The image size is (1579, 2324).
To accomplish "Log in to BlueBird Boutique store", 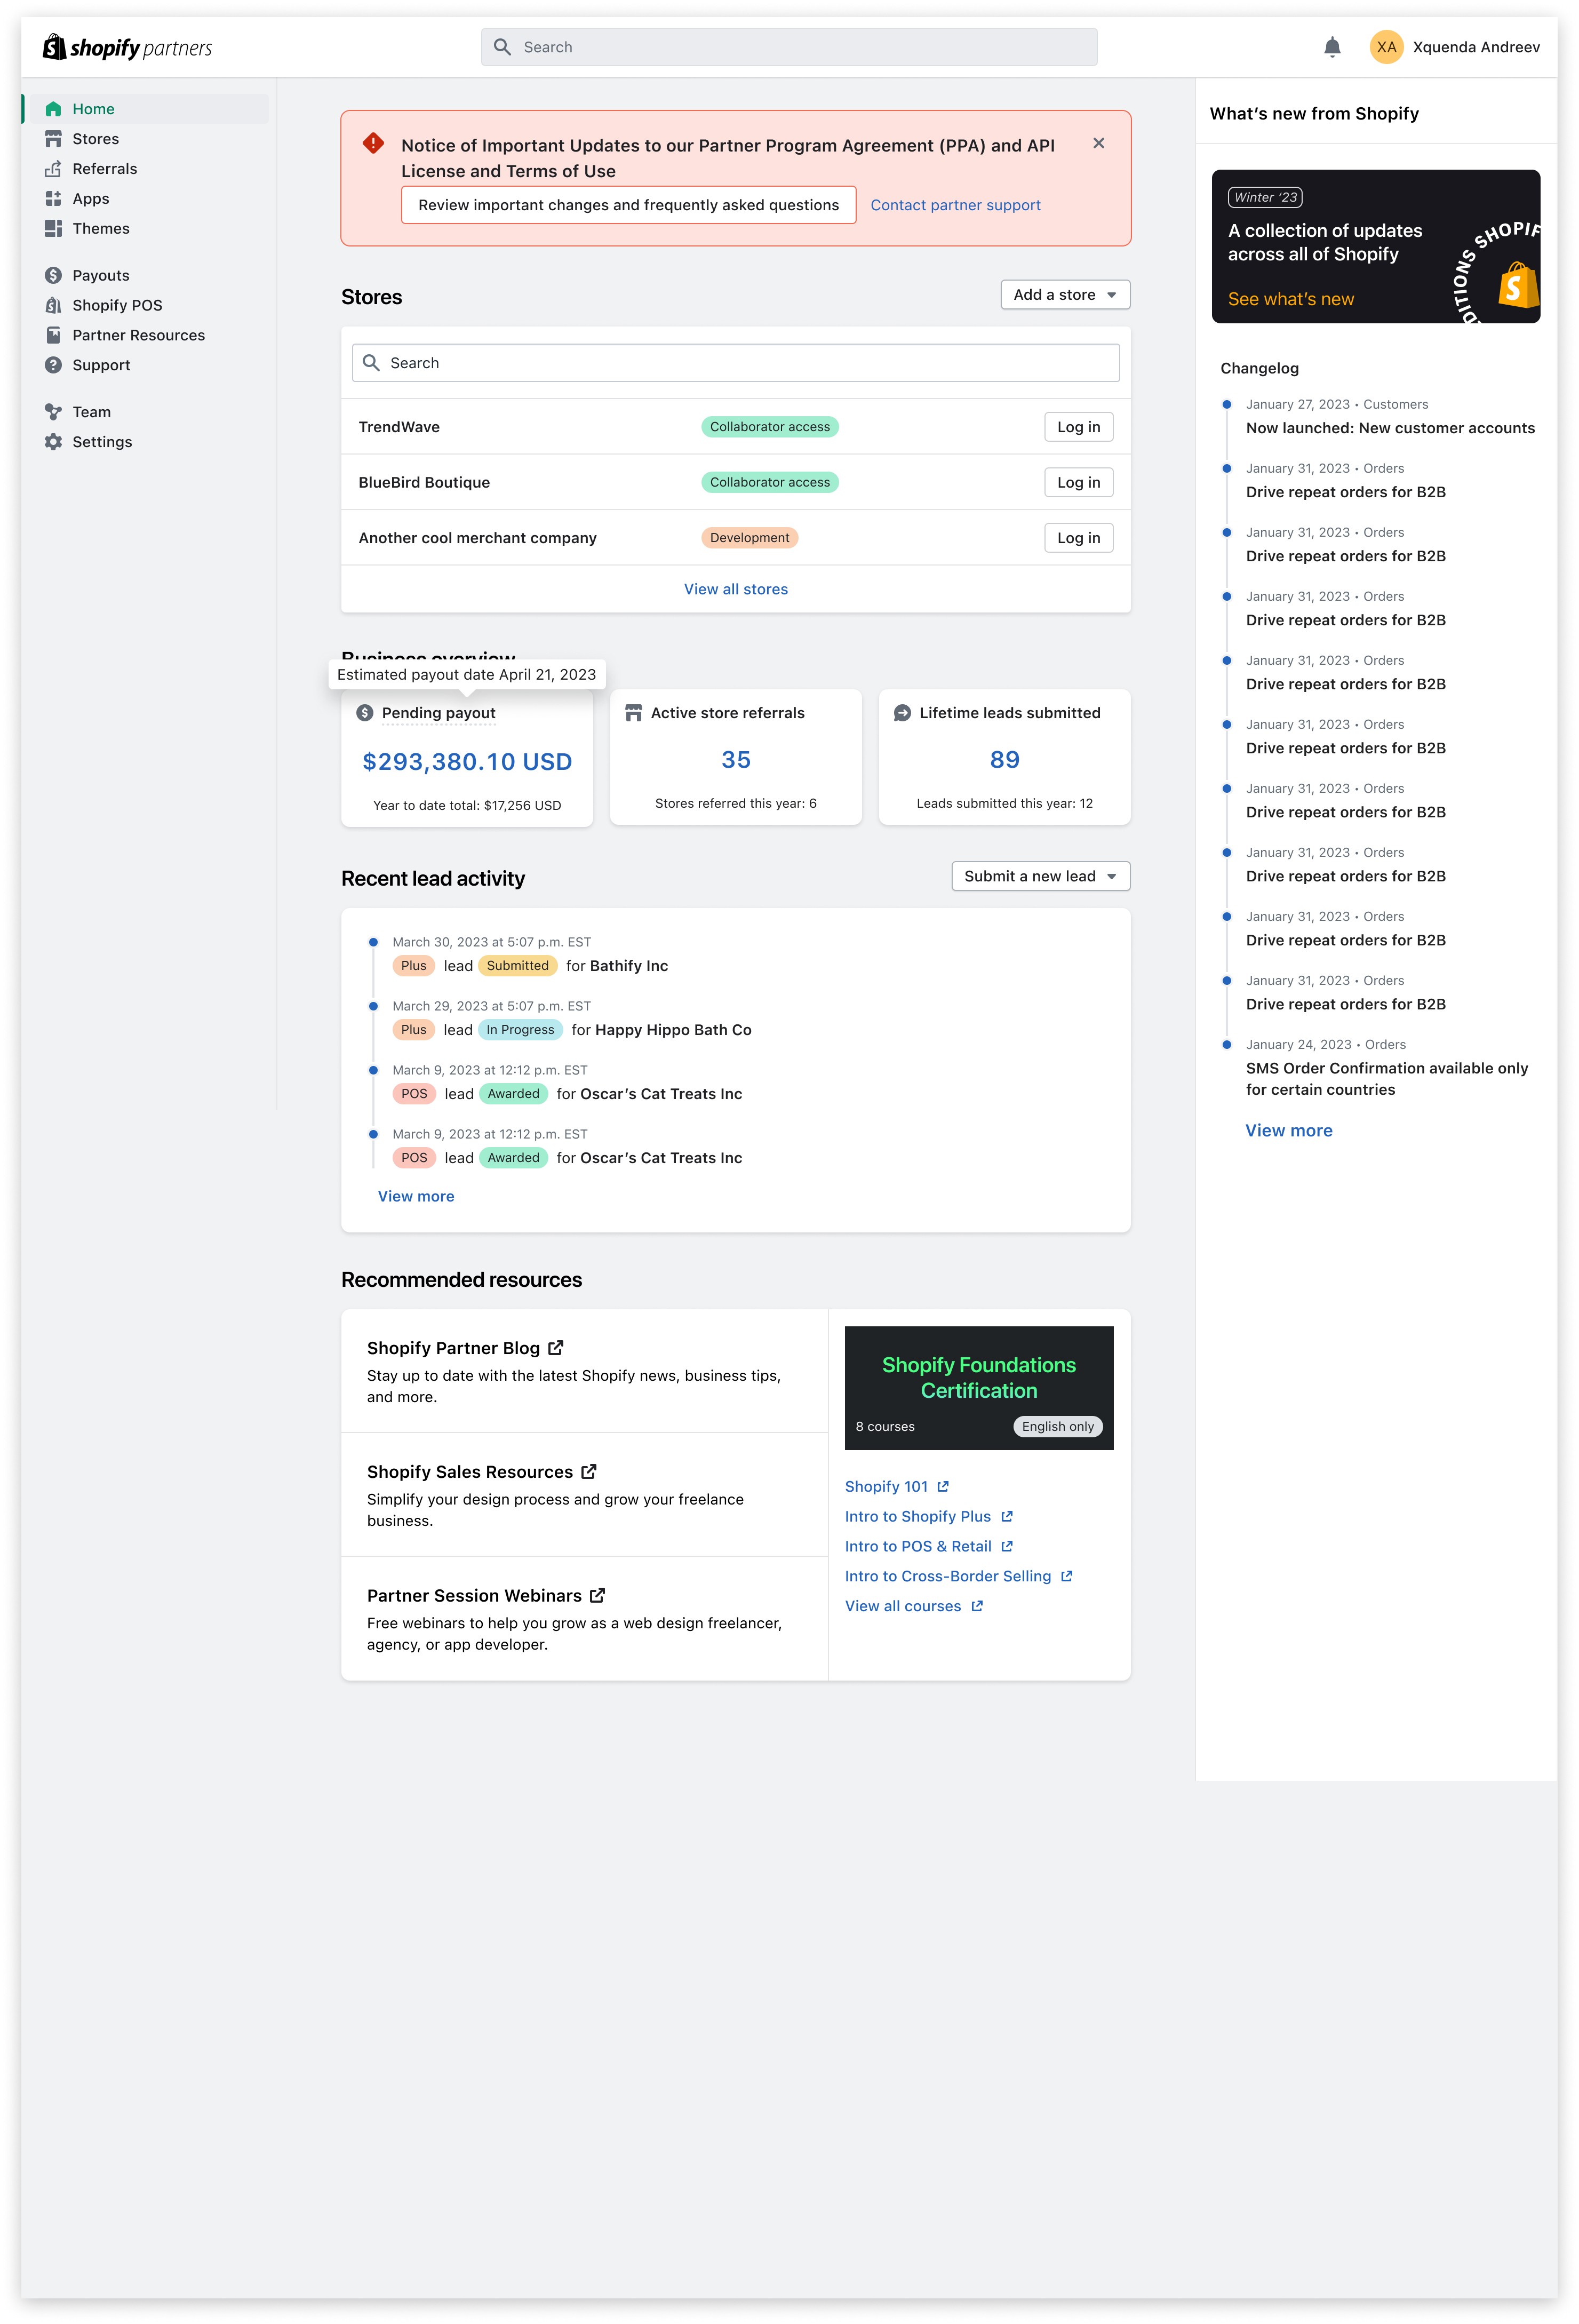I will tap(1078, 482).
